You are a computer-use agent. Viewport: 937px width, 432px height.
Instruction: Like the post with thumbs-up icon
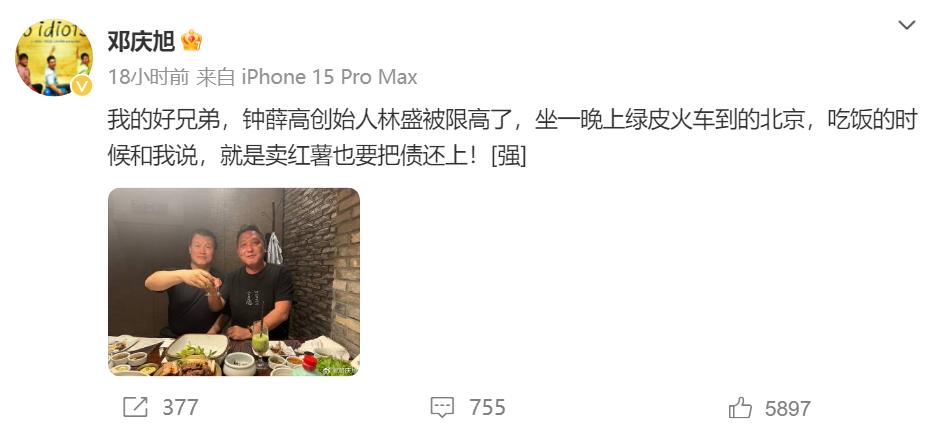740,408
